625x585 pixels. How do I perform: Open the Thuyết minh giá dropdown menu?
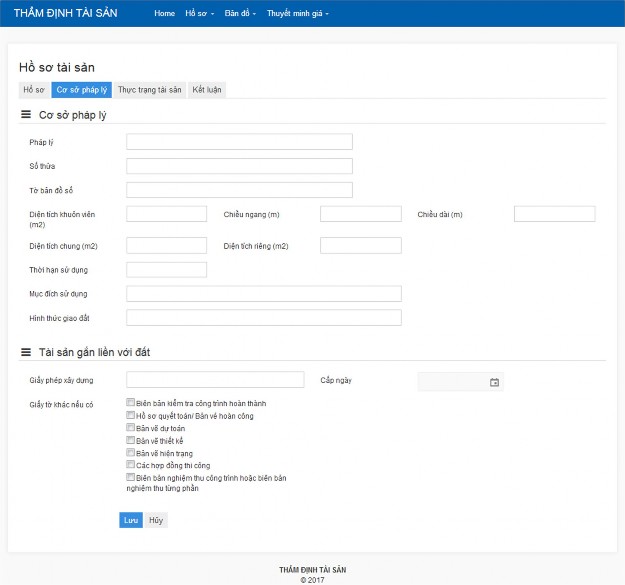tap(297, 14)
